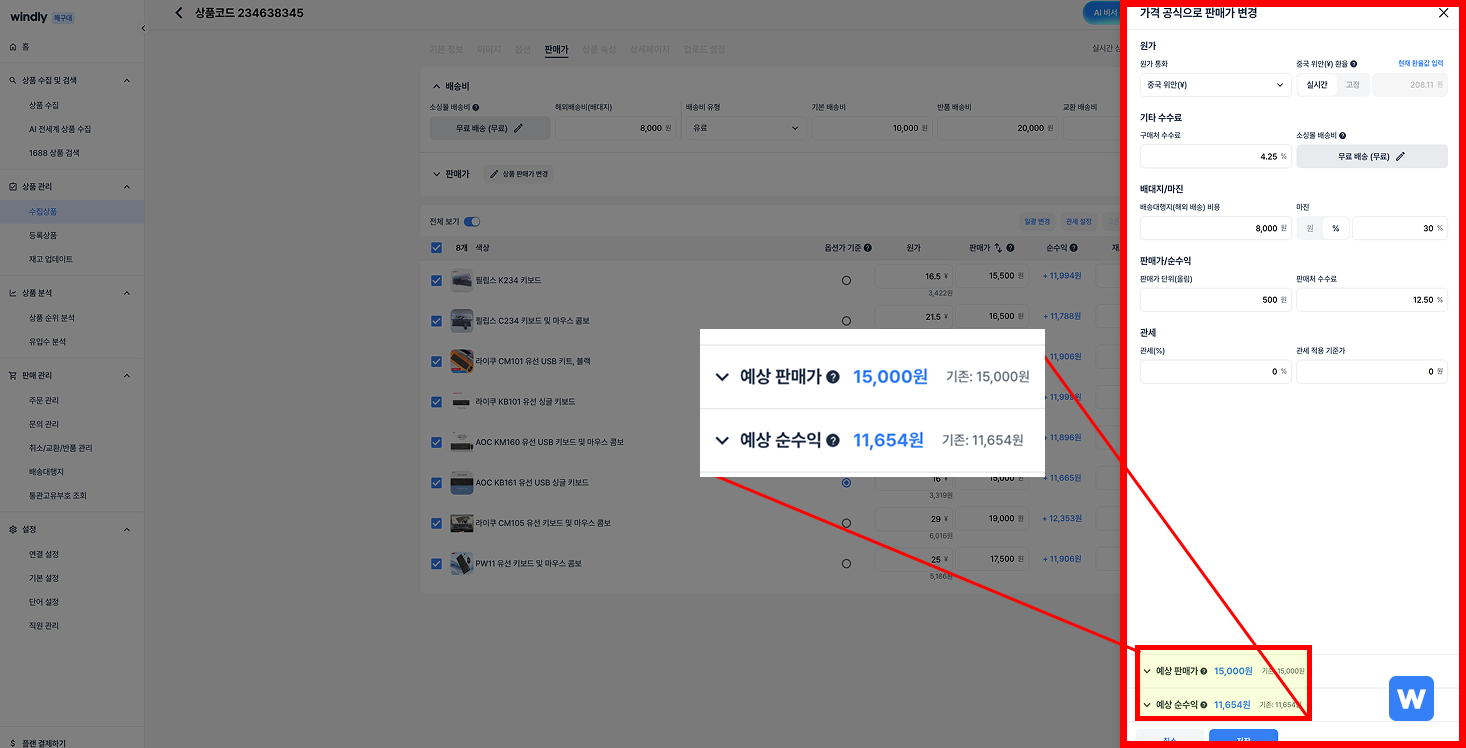The width and height of the screenshot is (1466, 748).
Task: Click panel's 무료 배송 (무료) edit button
Action: click(x=1371, y=156)
